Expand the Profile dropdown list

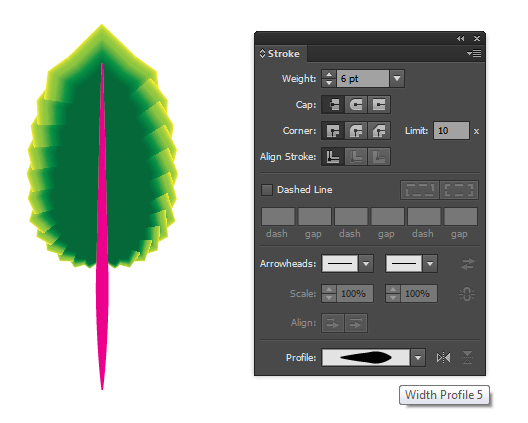pos(418,357)
